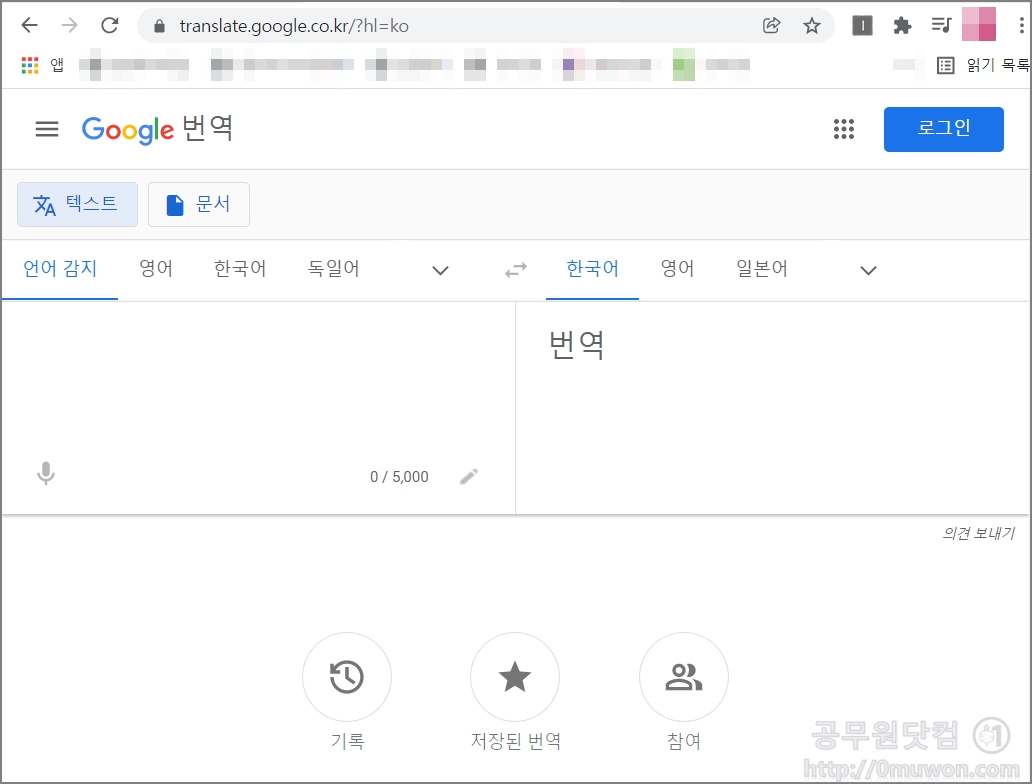This screenshot has height=784, width=1032.
Task: Click the 의견 보내기 feedback link
Action: coord(978,533)
